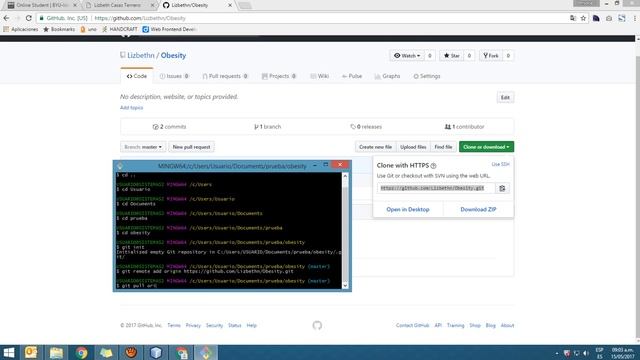Click Create new file button
This screenshot has width=640, height=360.
click(x=376, y=147)
